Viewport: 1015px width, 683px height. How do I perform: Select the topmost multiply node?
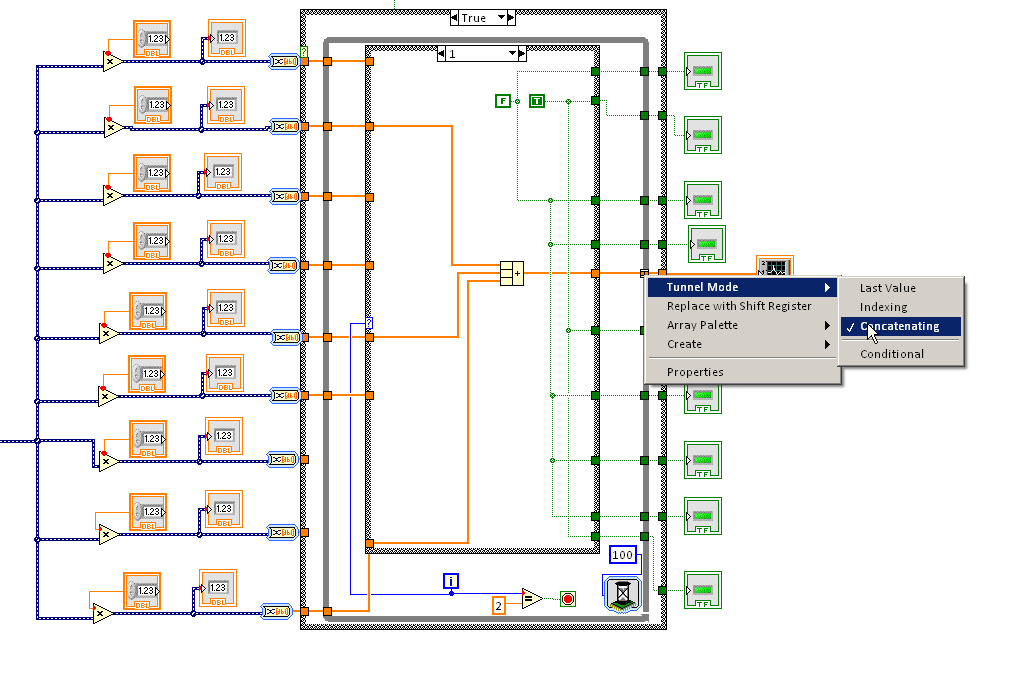111,62
